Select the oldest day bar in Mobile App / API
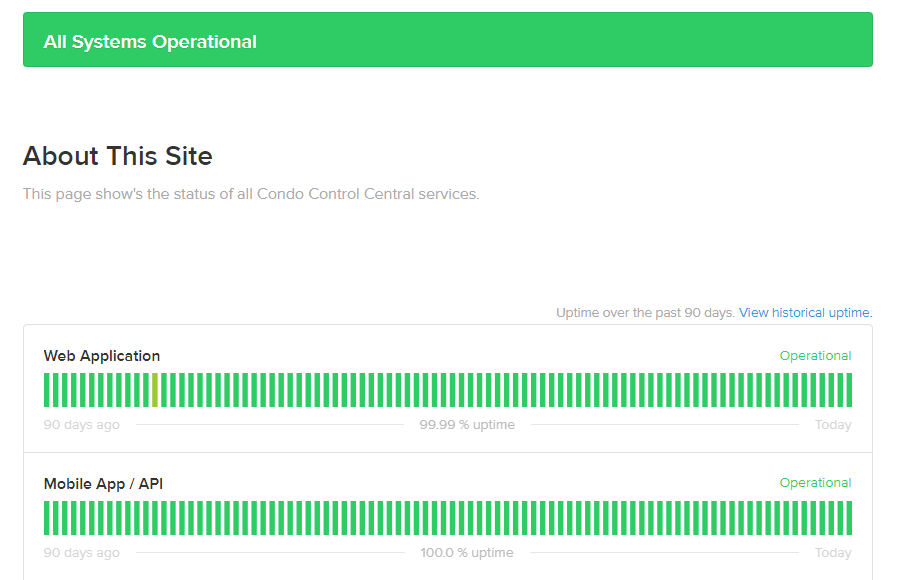897x580 pixels. coord(46,518)
